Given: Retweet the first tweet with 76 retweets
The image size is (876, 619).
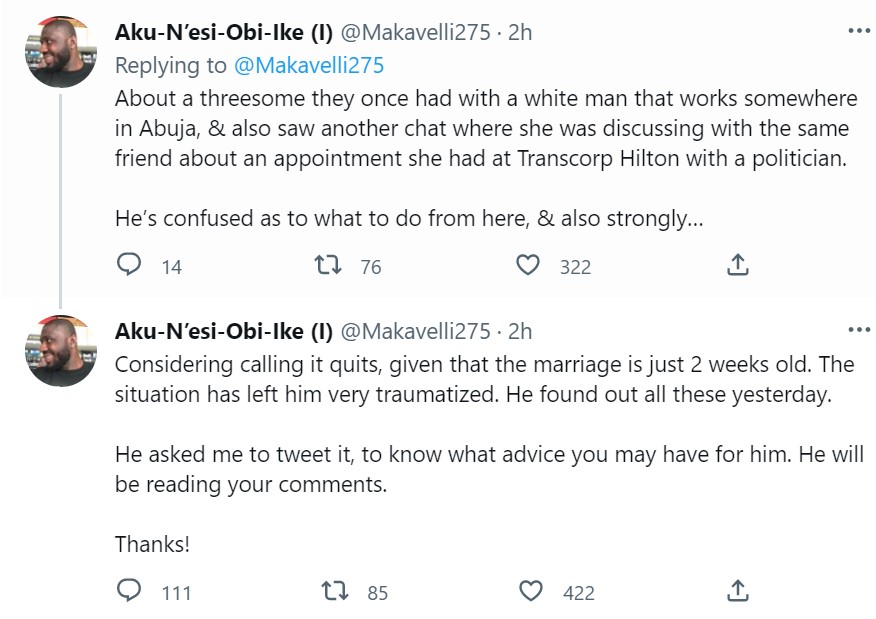Looking at the screenshot, I should click(326, 265).
